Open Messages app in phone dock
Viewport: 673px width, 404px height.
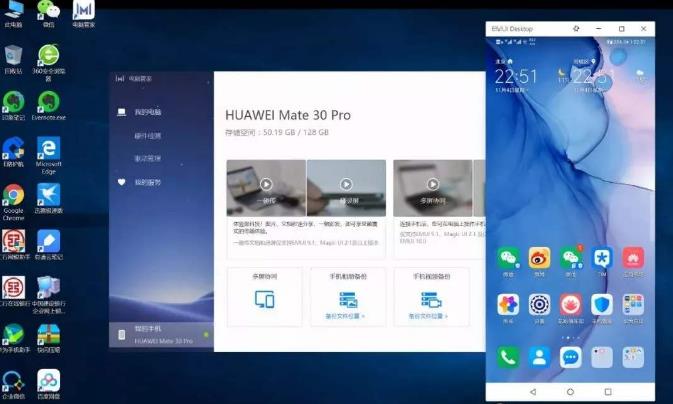click(x=570, y=357)
